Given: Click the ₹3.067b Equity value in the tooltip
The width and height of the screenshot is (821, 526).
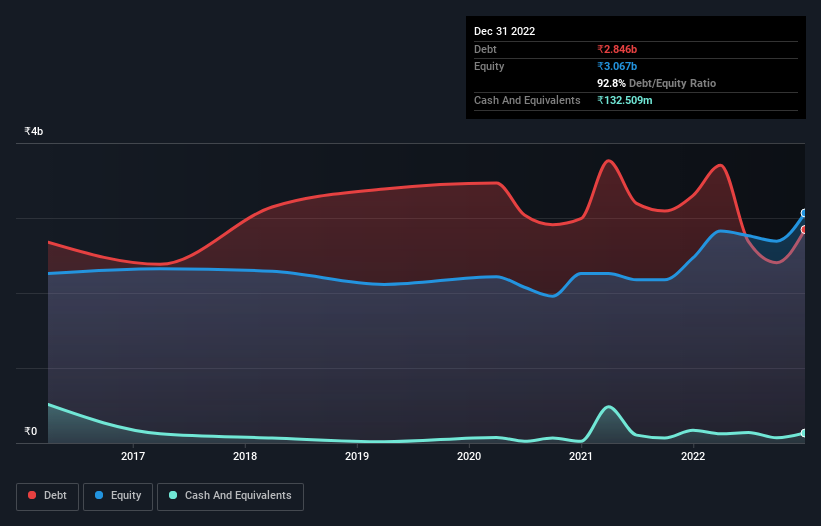Looking at the screenshot, I should [x=617, y=66].
